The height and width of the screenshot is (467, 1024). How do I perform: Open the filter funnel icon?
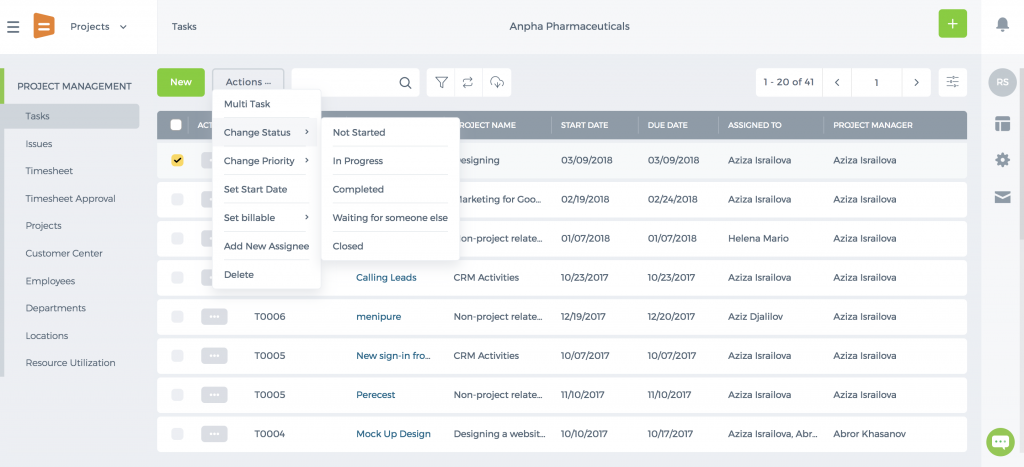(441, 82)
